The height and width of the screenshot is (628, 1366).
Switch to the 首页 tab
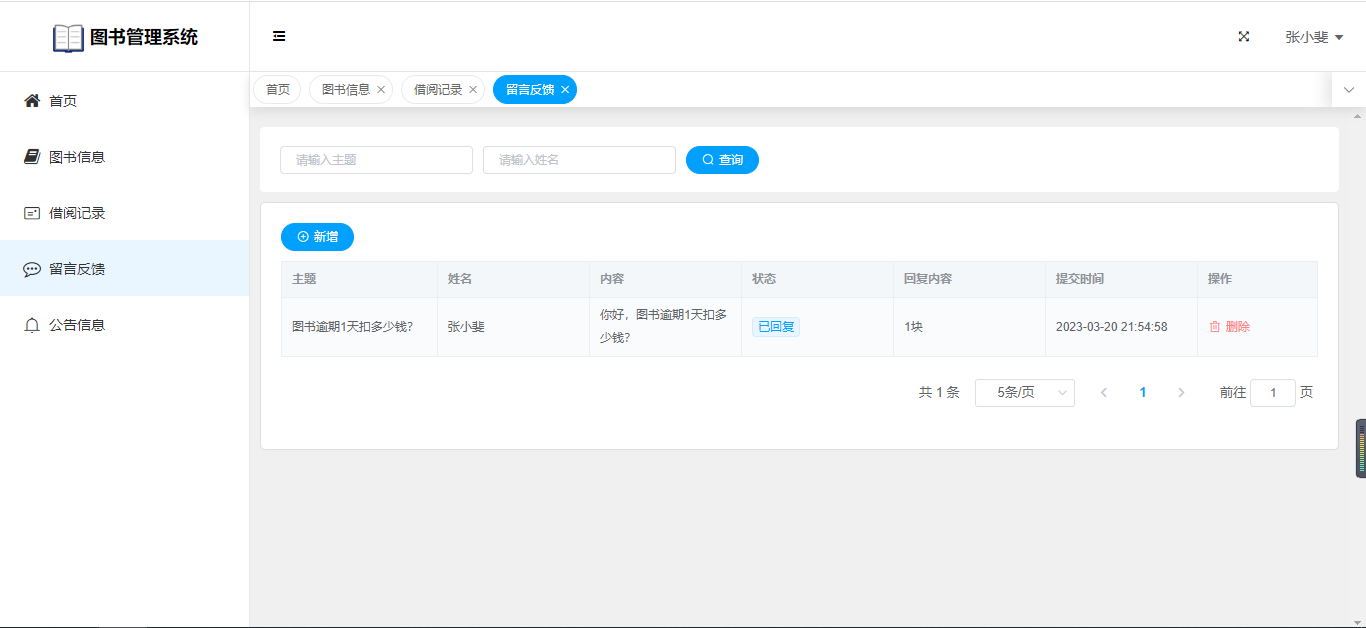(277, 90)
